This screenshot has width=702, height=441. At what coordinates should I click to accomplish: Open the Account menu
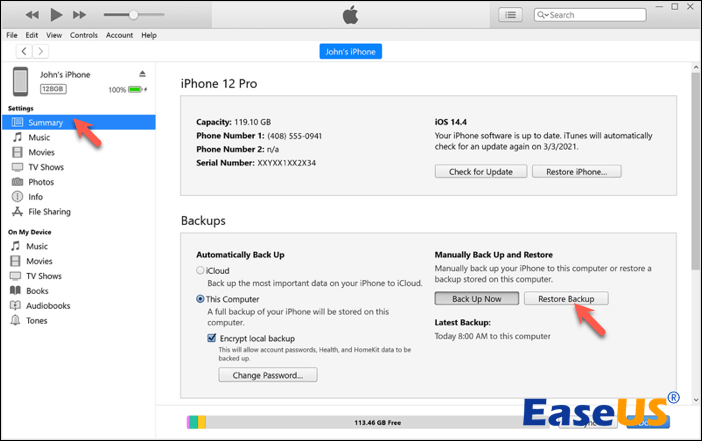[x=119, y=35]
